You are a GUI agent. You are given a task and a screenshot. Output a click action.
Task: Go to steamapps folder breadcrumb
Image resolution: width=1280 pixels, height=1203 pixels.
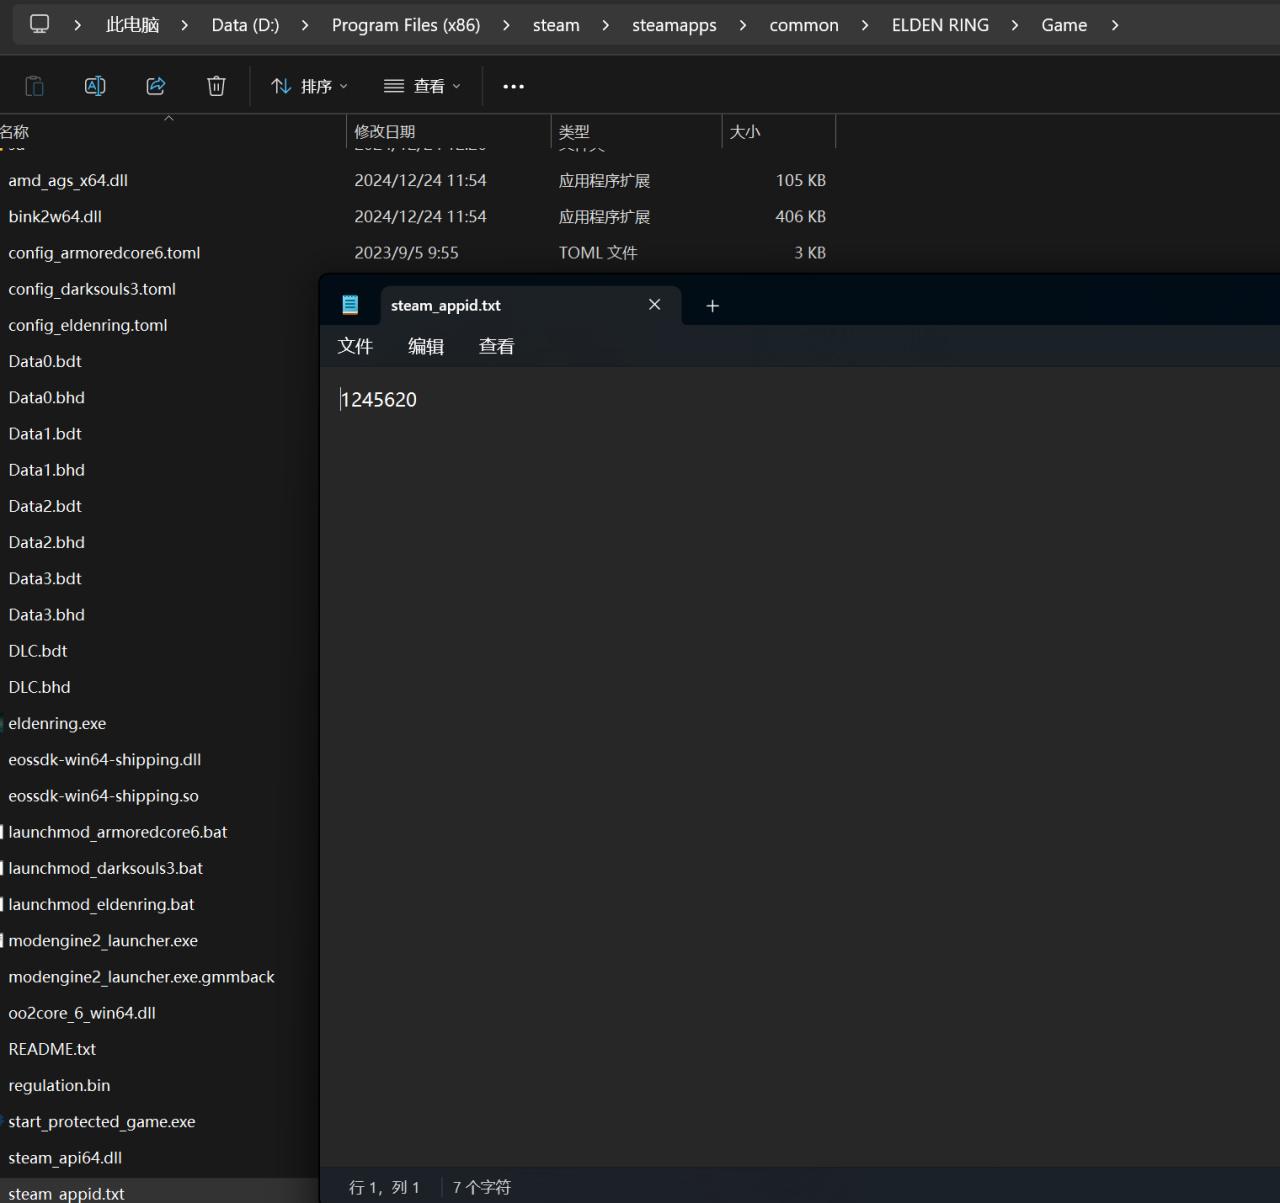point(674,25)
